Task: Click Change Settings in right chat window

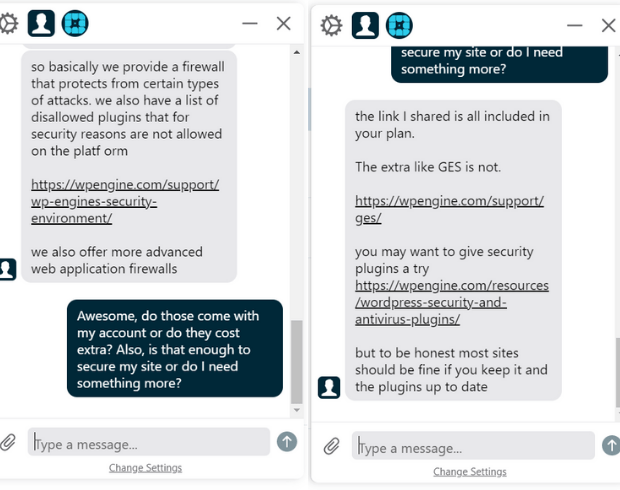Action: [x=470, y=472]
